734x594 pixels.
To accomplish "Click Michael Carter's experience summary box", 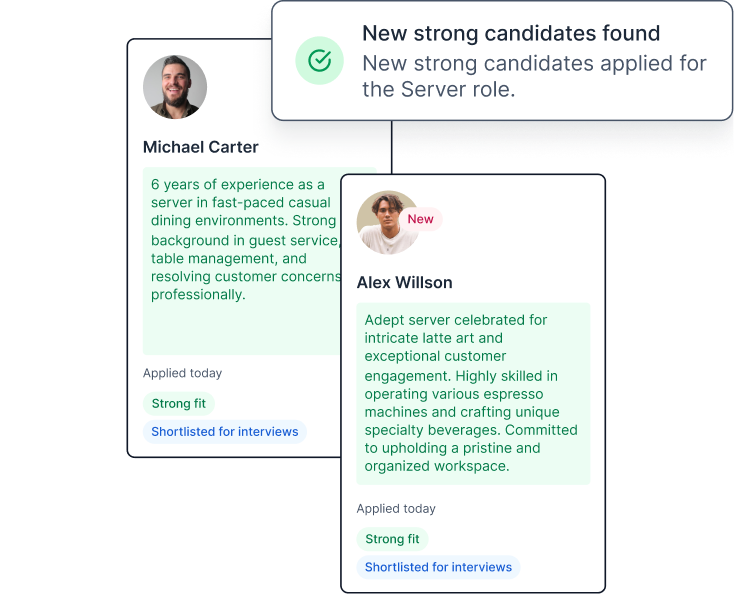I will coord(242,261).
